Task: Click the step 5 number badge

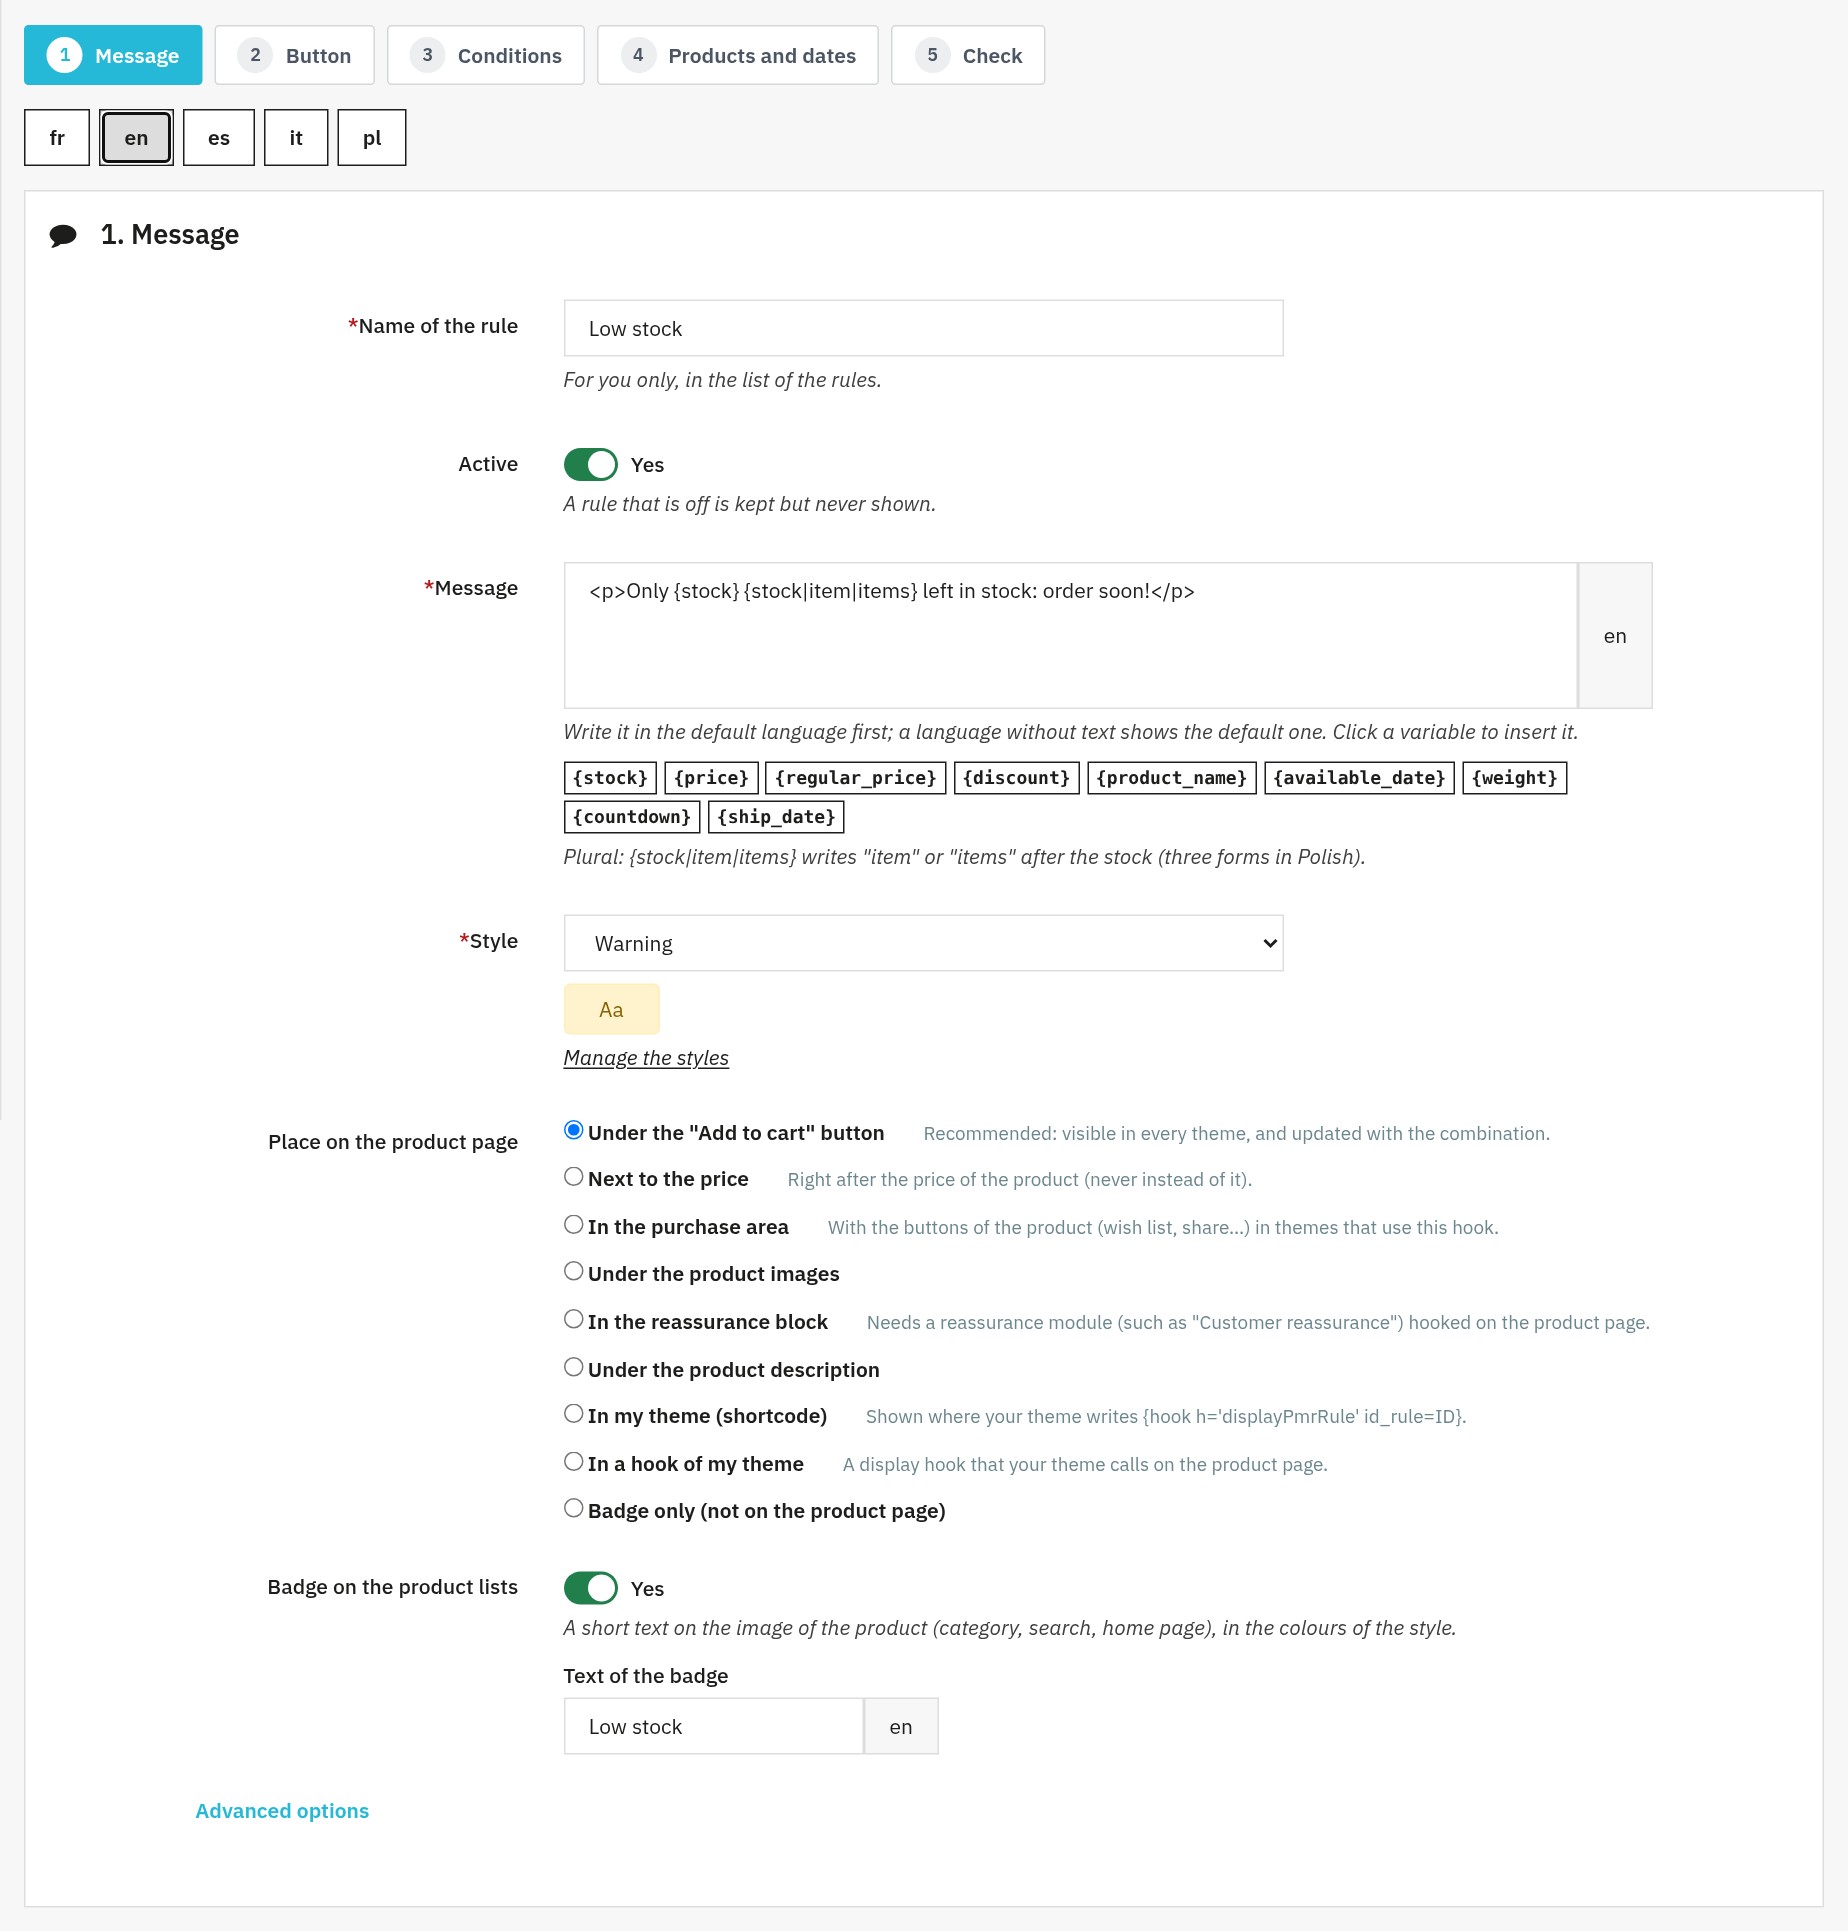Action: point(932,55)
